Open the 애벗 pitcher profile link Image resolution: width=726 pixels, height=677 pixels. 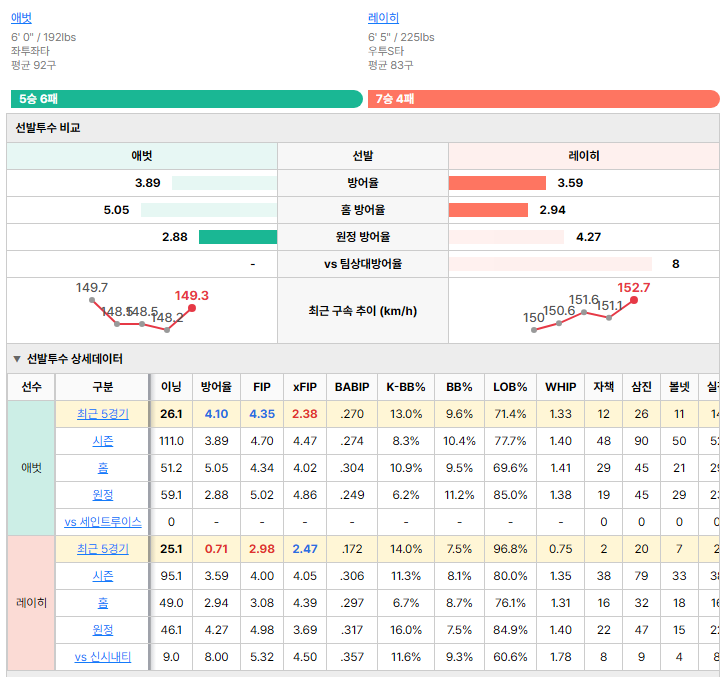[21, 18]
